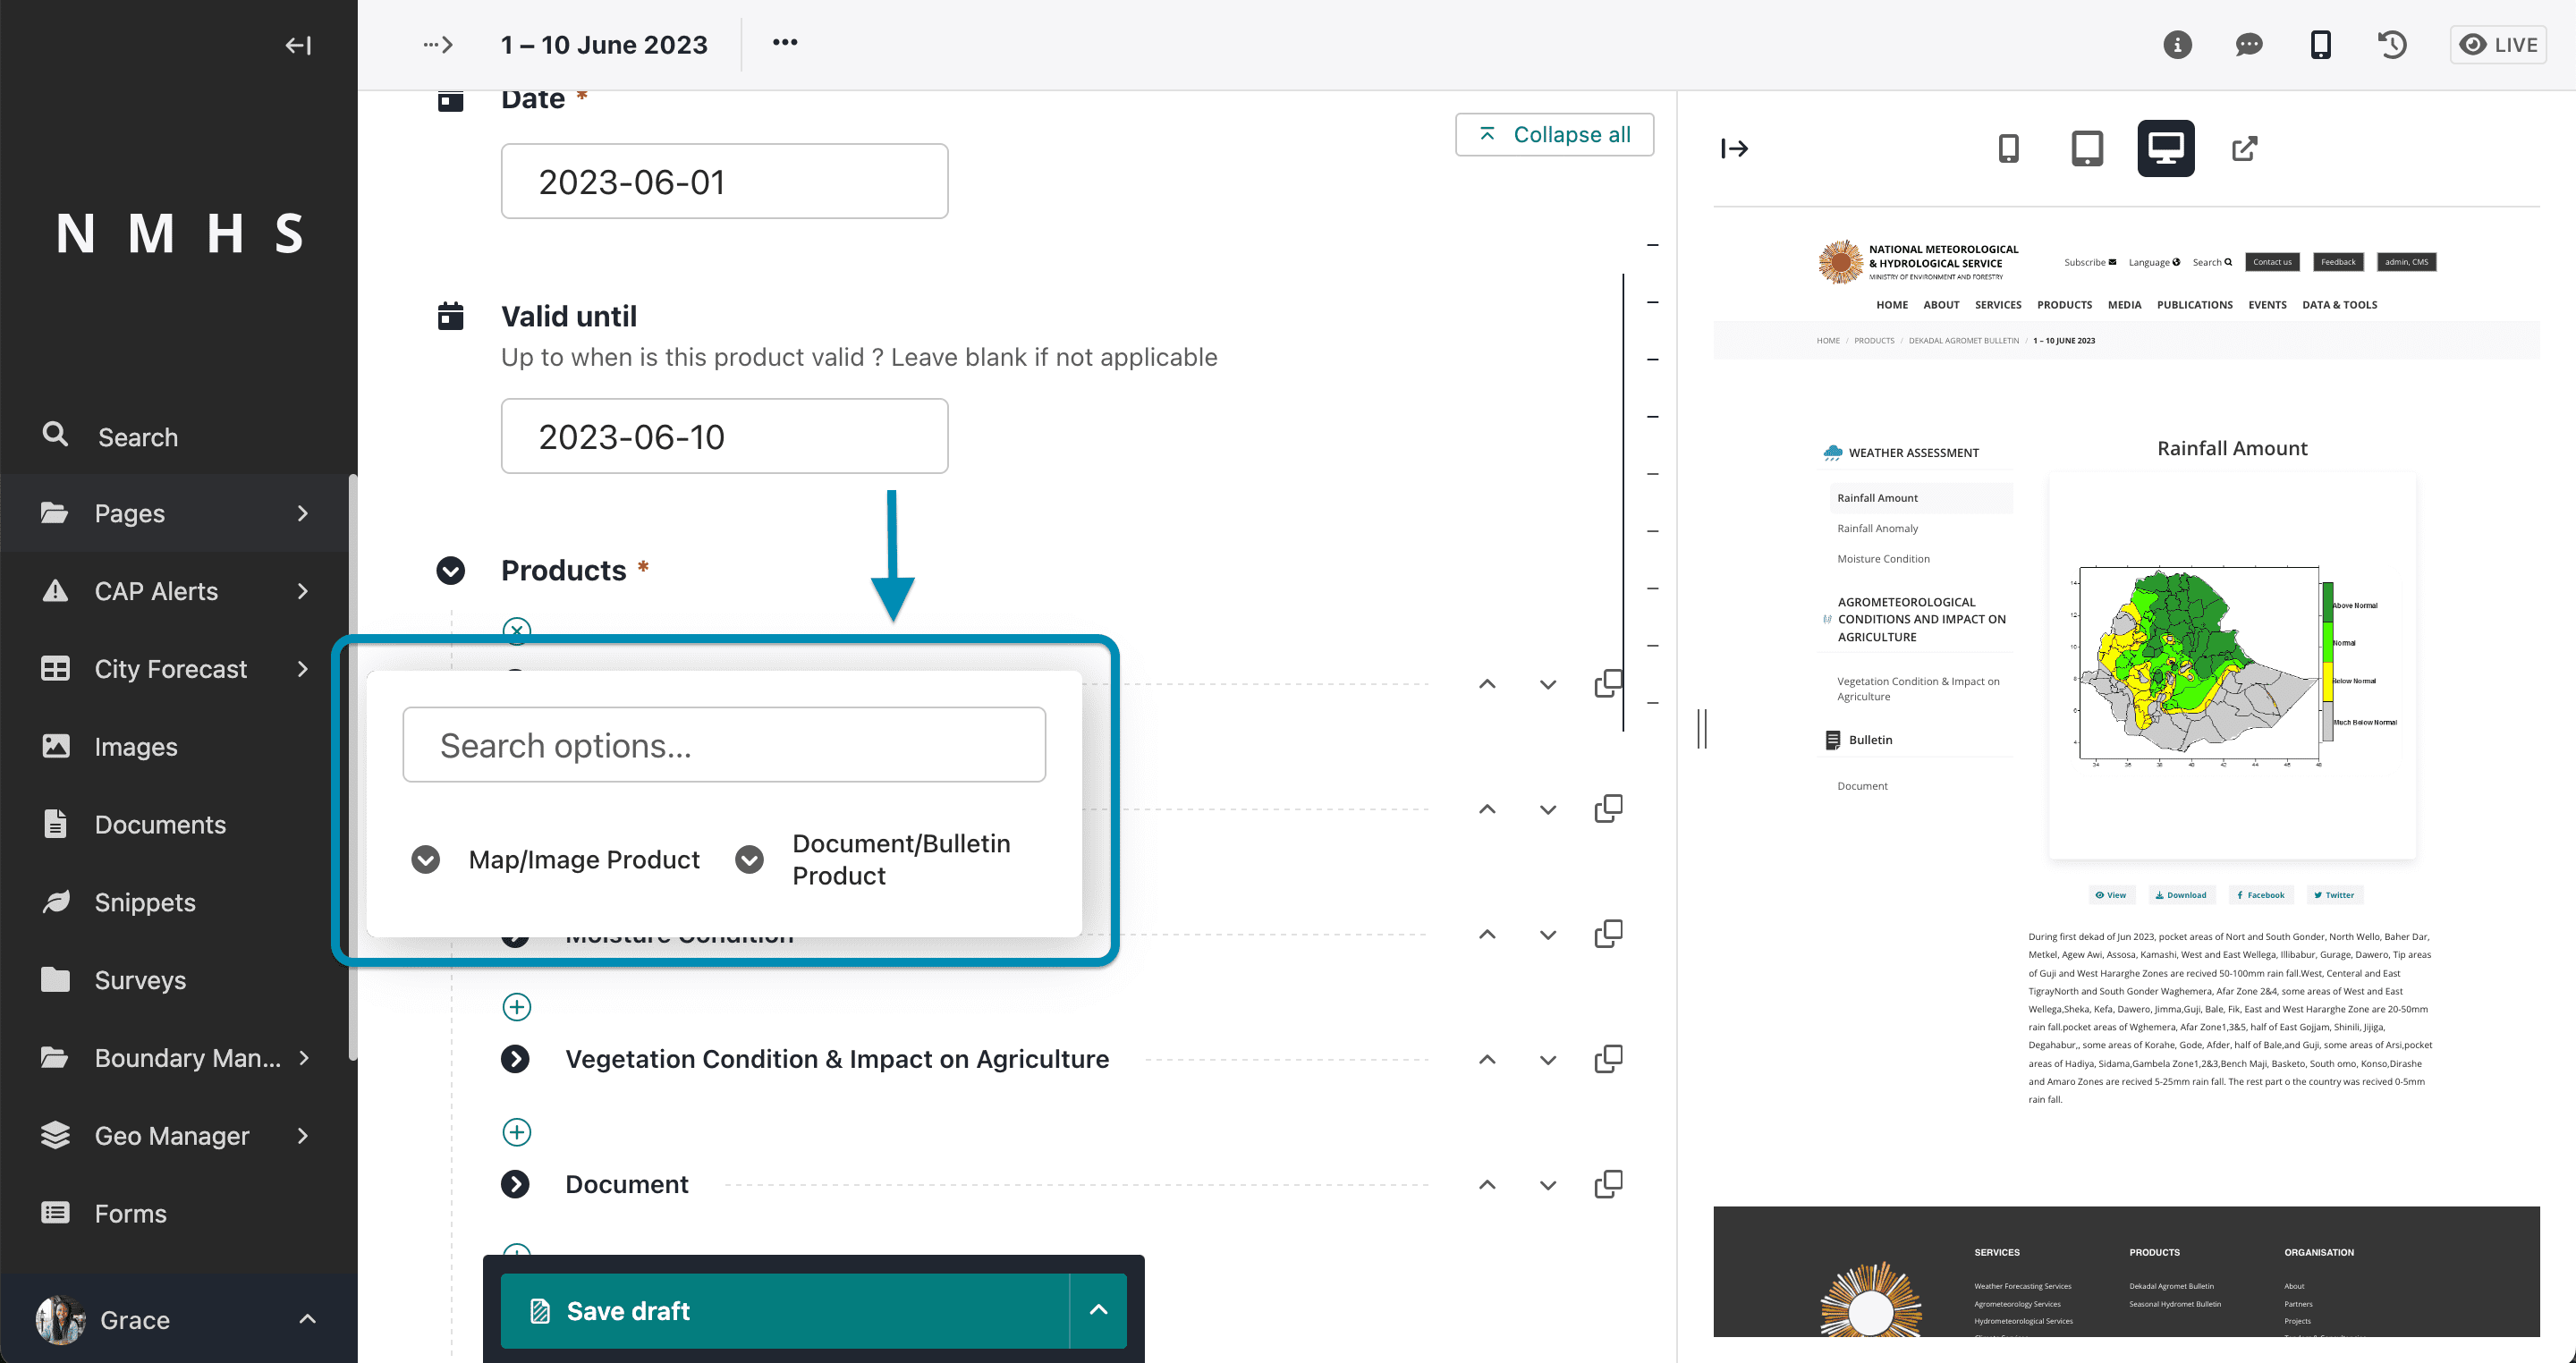The width and height of the screenshot is (2576, 1363).
Task: Toggle breadcrumbs arrow next to page title
Action: coord(438,45)
